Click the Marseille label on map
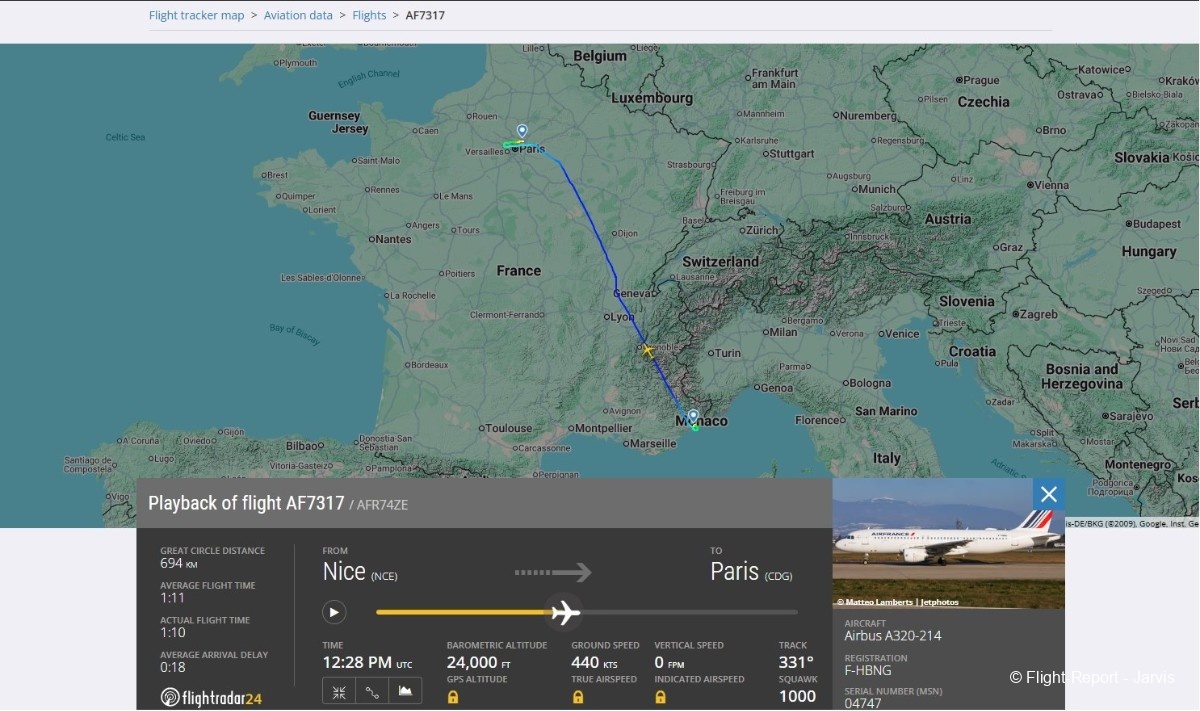Screen dimensions: 1200x711 (x=652, y=443)
